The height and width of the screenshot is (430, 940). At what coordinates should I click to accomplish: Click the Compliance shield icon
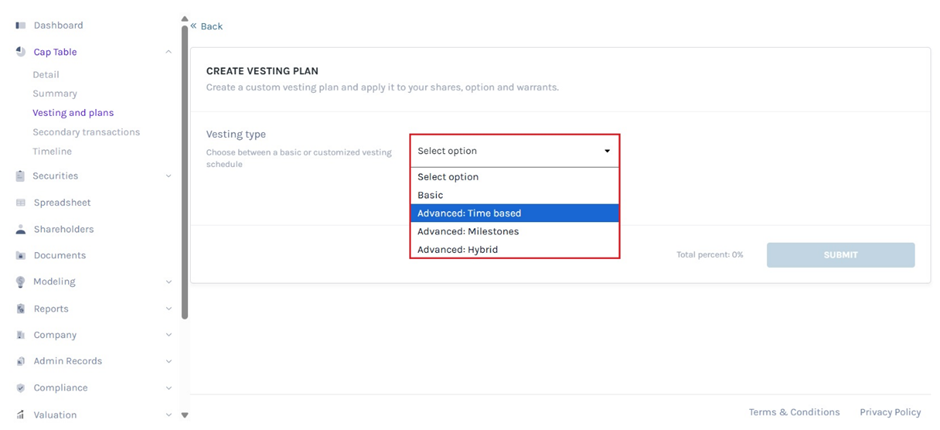(x=20, y=388)
